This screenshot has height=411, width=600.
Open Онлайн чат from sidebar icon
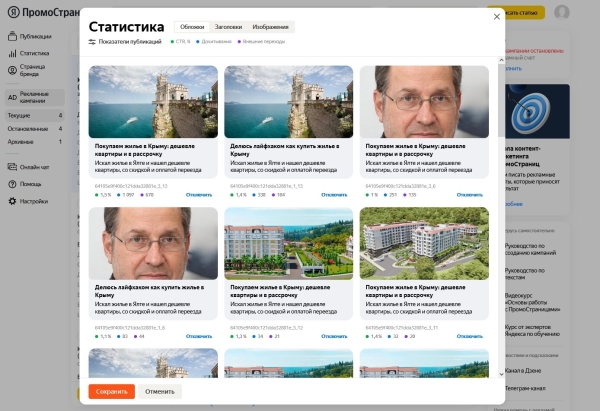click(x=12, y=167)
